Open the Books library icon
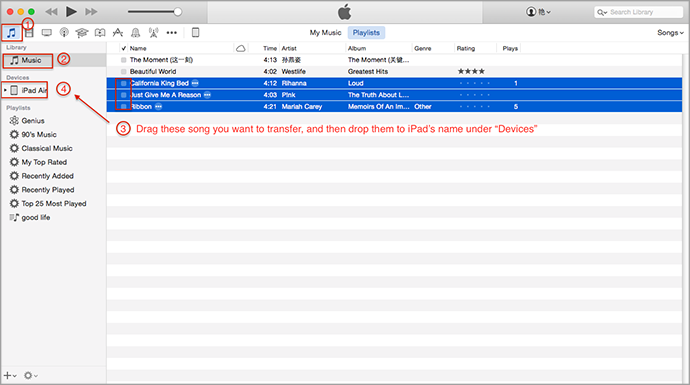The image size is (690, 385). click(100, 33)
